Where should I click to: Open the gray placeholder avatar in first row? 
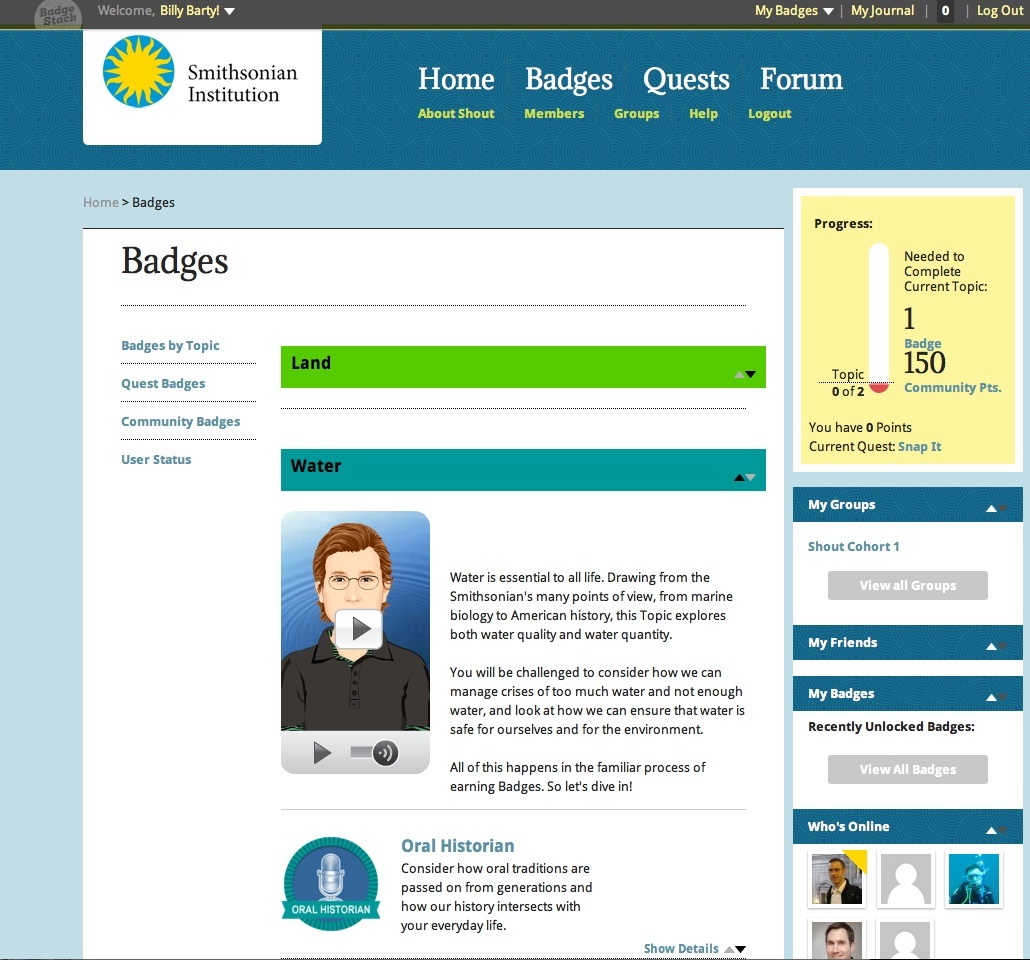pos(905,879)
